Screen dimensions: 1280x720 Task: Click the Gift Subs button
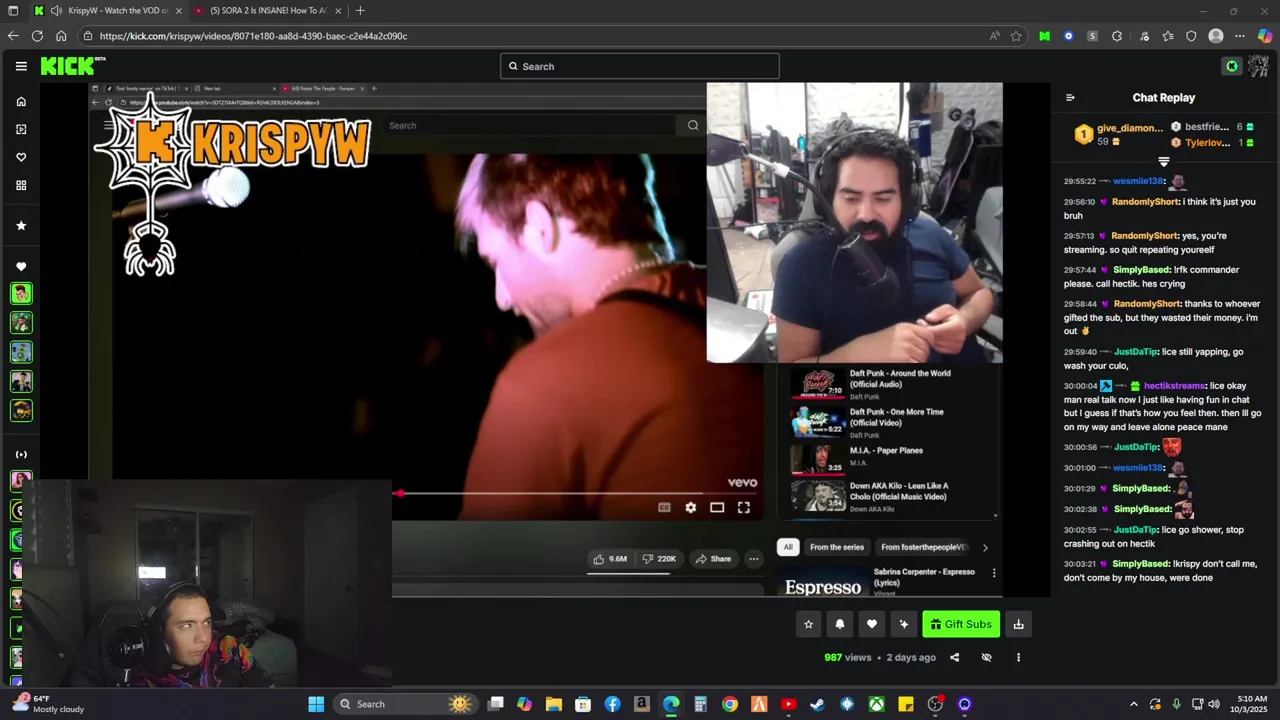[961, 624]
